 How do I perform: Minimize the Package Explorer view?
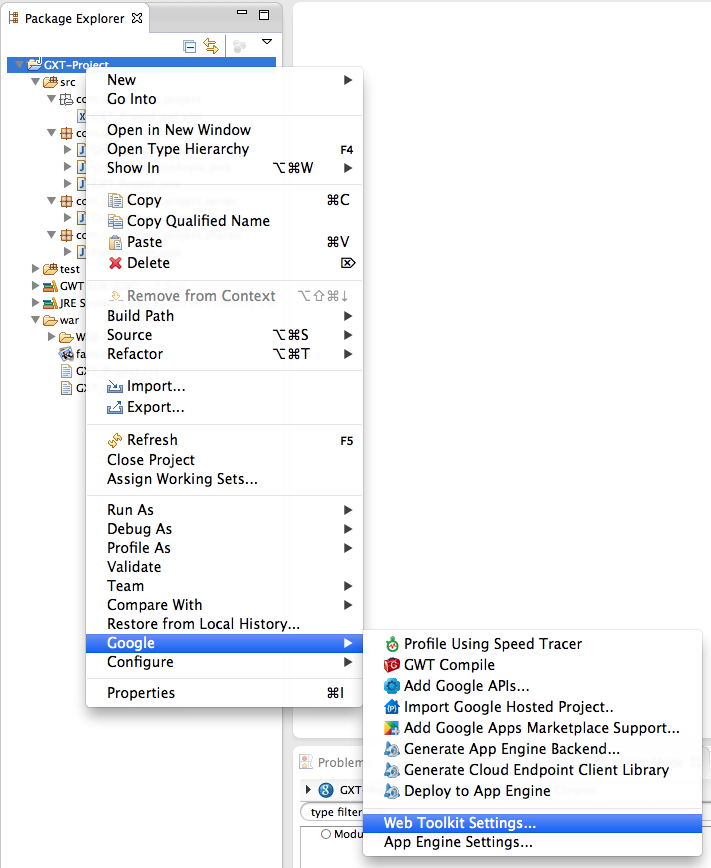(242, 12)
